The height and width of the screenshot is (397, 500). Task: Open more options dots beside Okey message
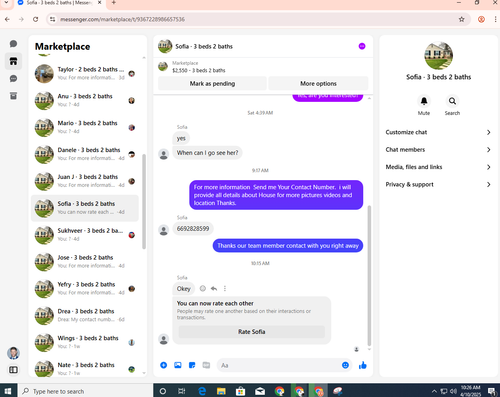point(225,289)
